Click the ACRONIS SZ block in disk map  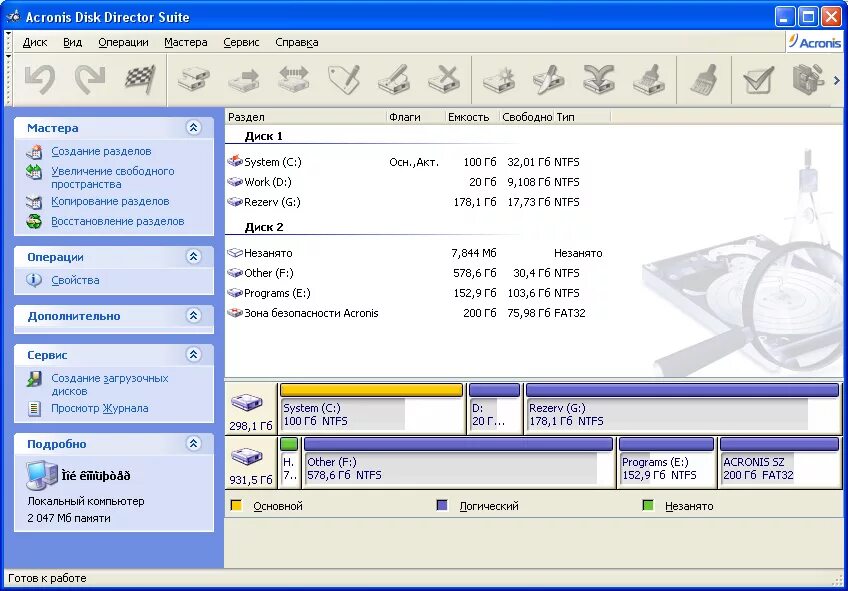[779, 462]
